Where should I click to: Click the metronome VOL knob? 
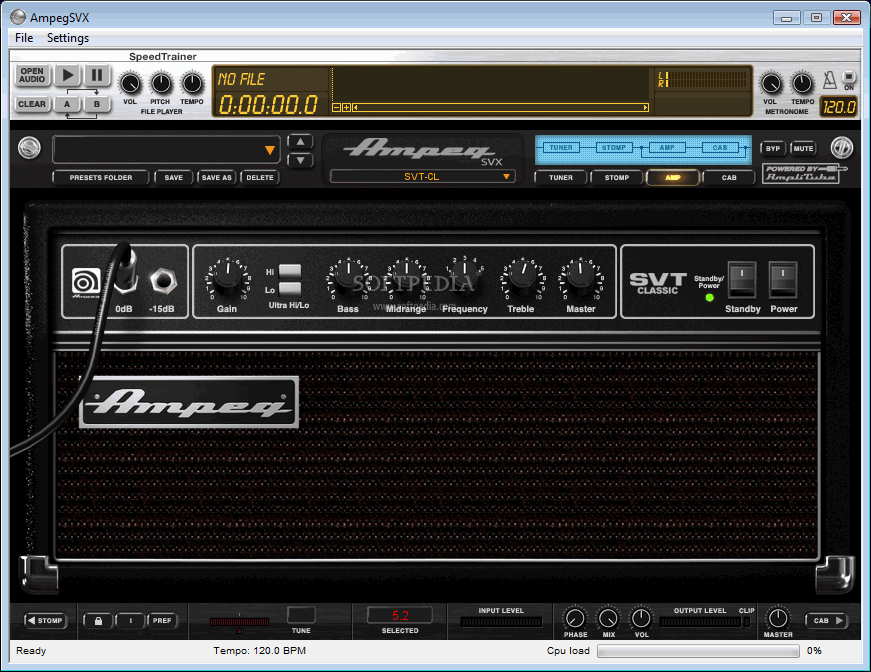770,84
